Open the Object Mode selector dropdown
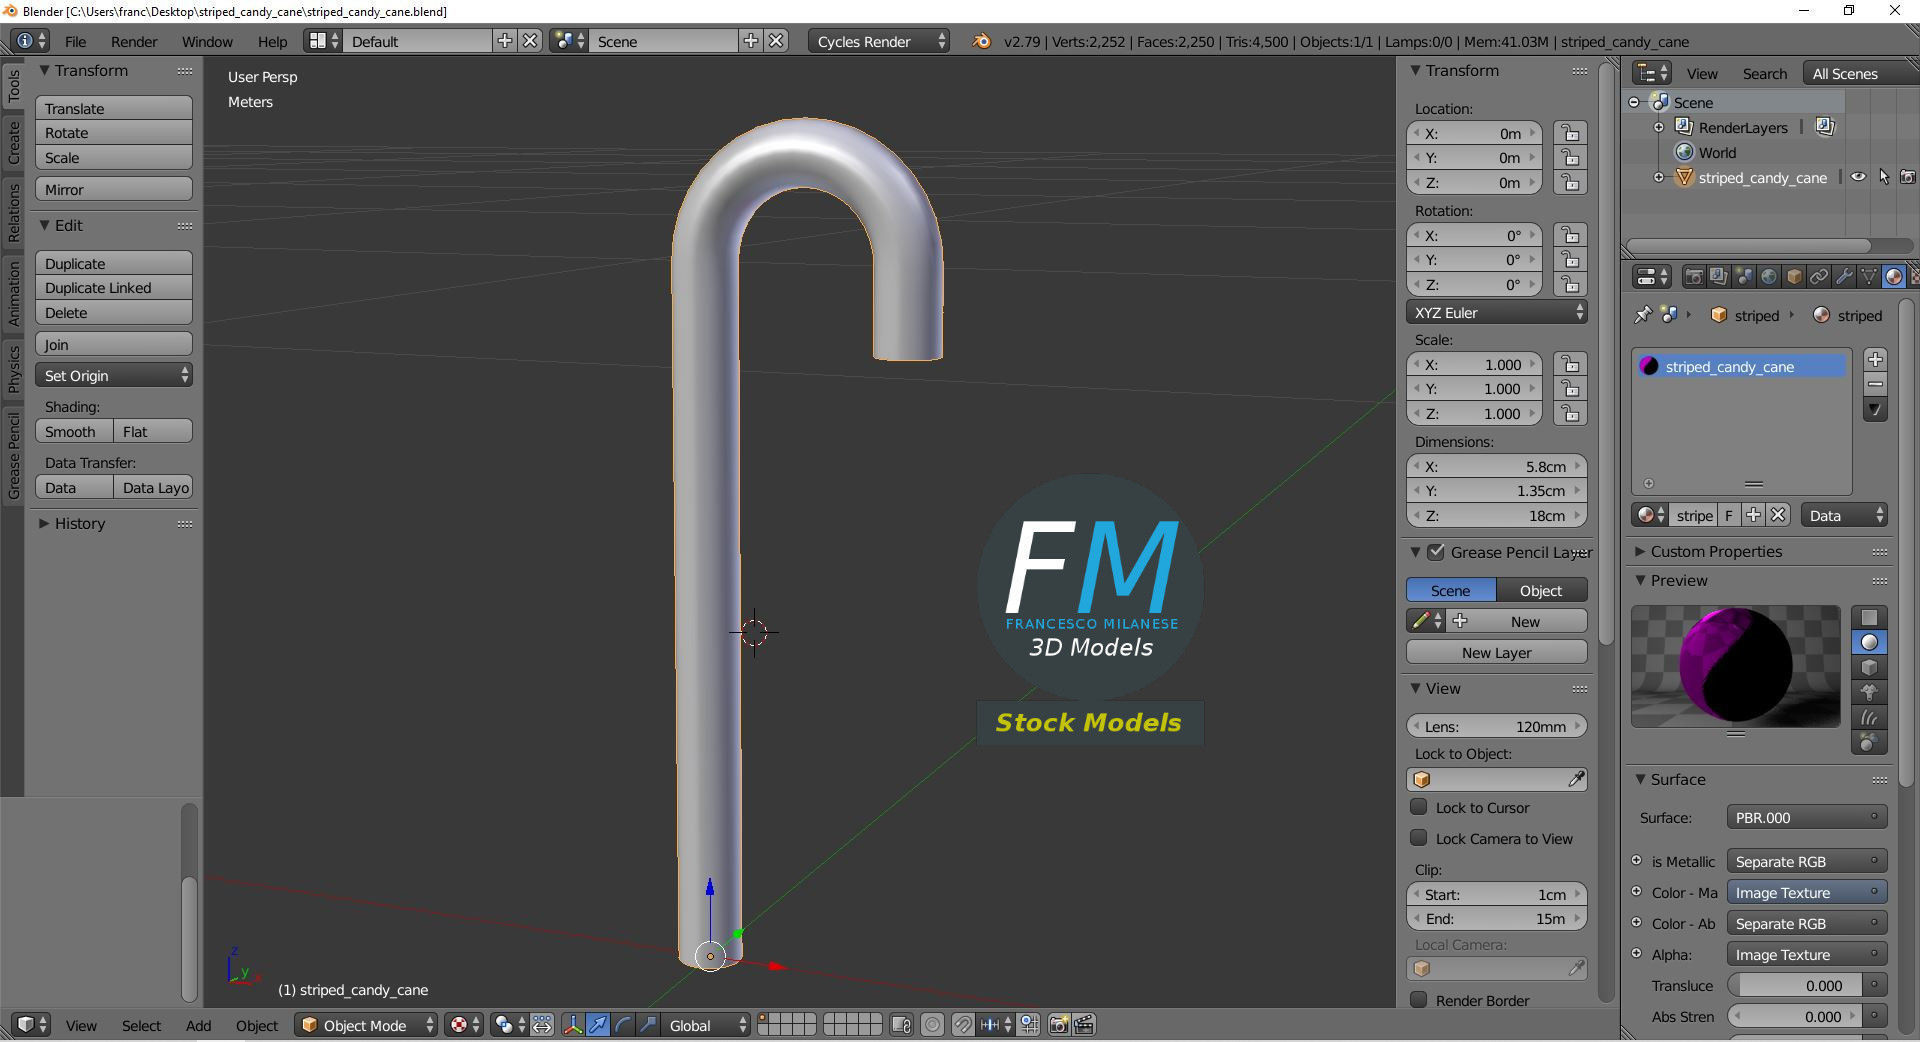Image resolution: width=1920 pixels, height=1042 pixels. tap(366, 1025)
